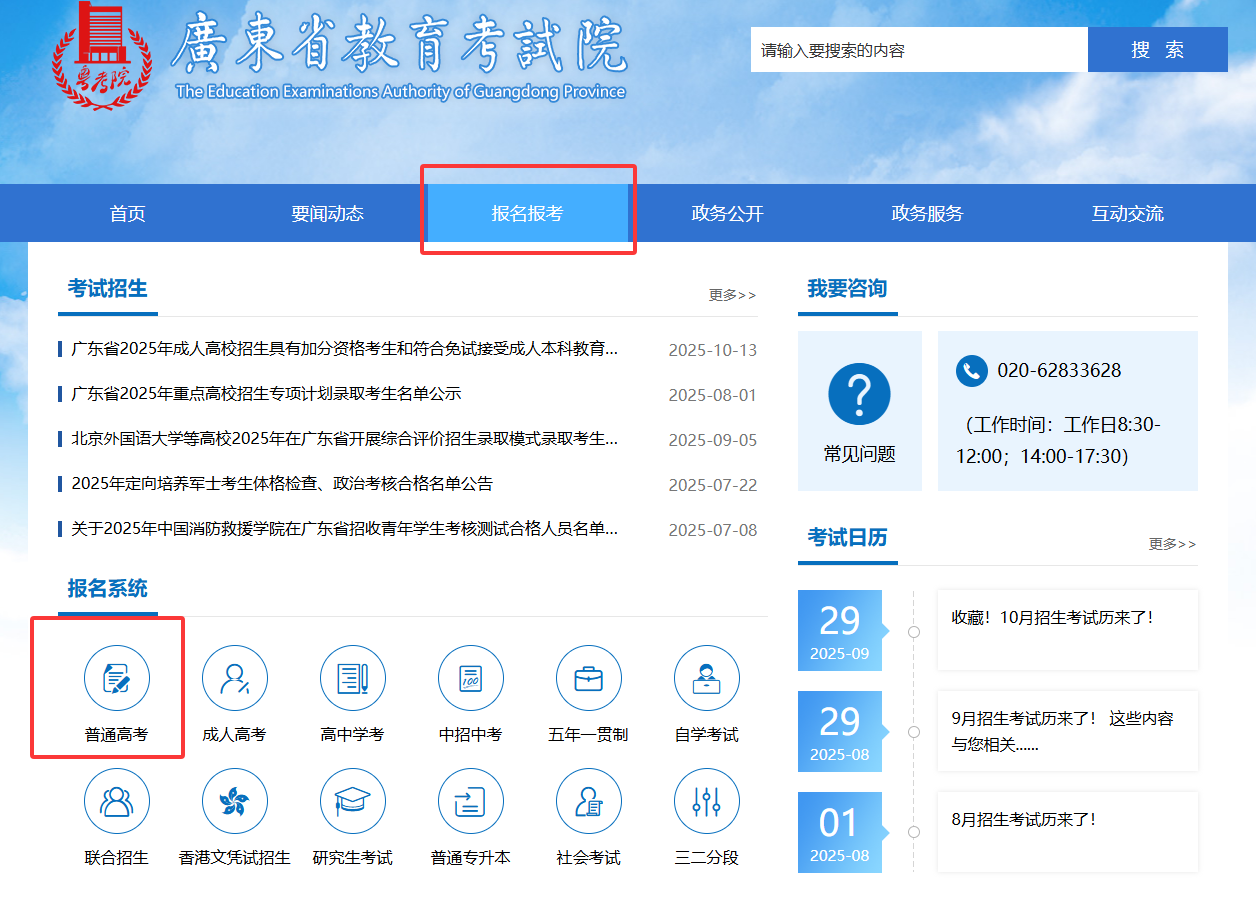This screenshot has height=901, width=1256.
Task: Go to 首页 in the navigation bar
Action: pyautogui.click(x=127, y=213)
